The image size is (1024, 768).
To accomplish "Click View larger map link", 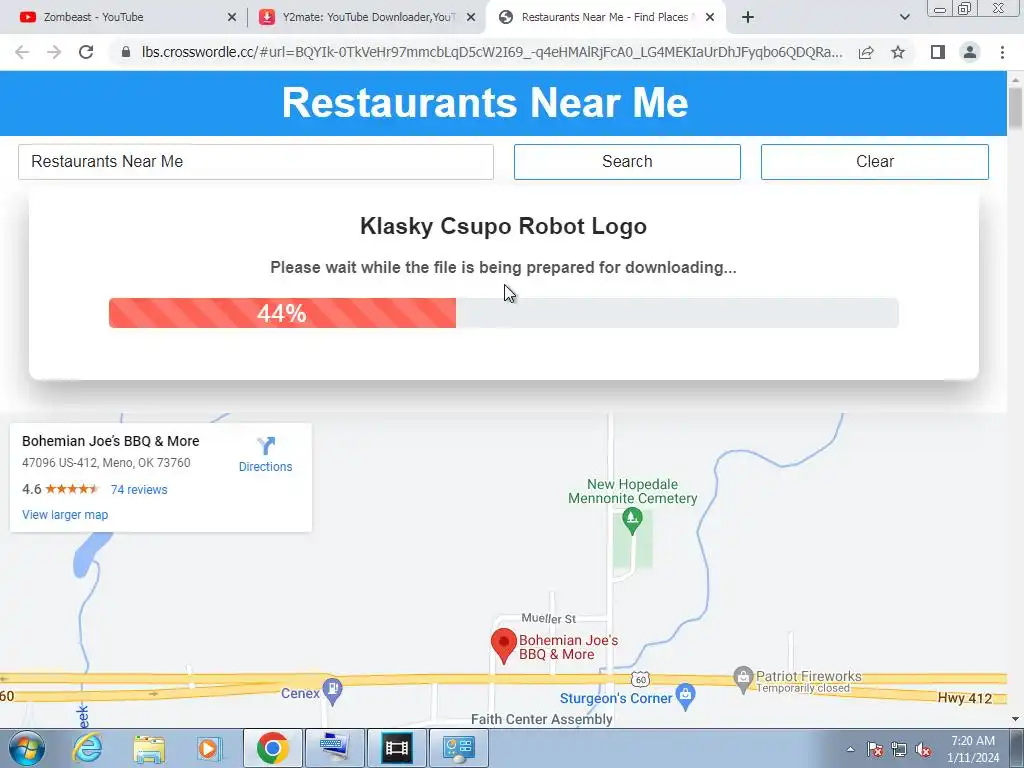I will tap(65, 515).
